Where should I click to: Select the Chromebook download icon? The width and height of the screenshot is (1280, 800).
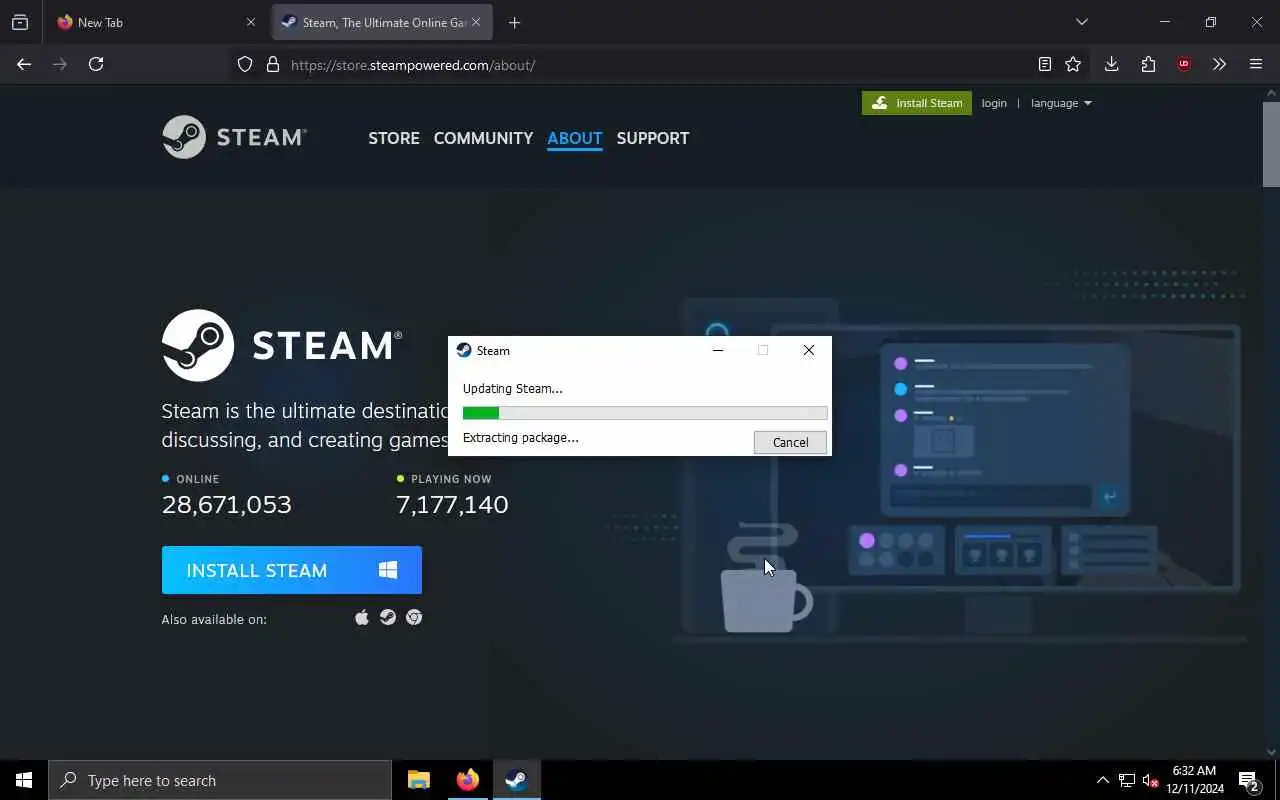414,617
